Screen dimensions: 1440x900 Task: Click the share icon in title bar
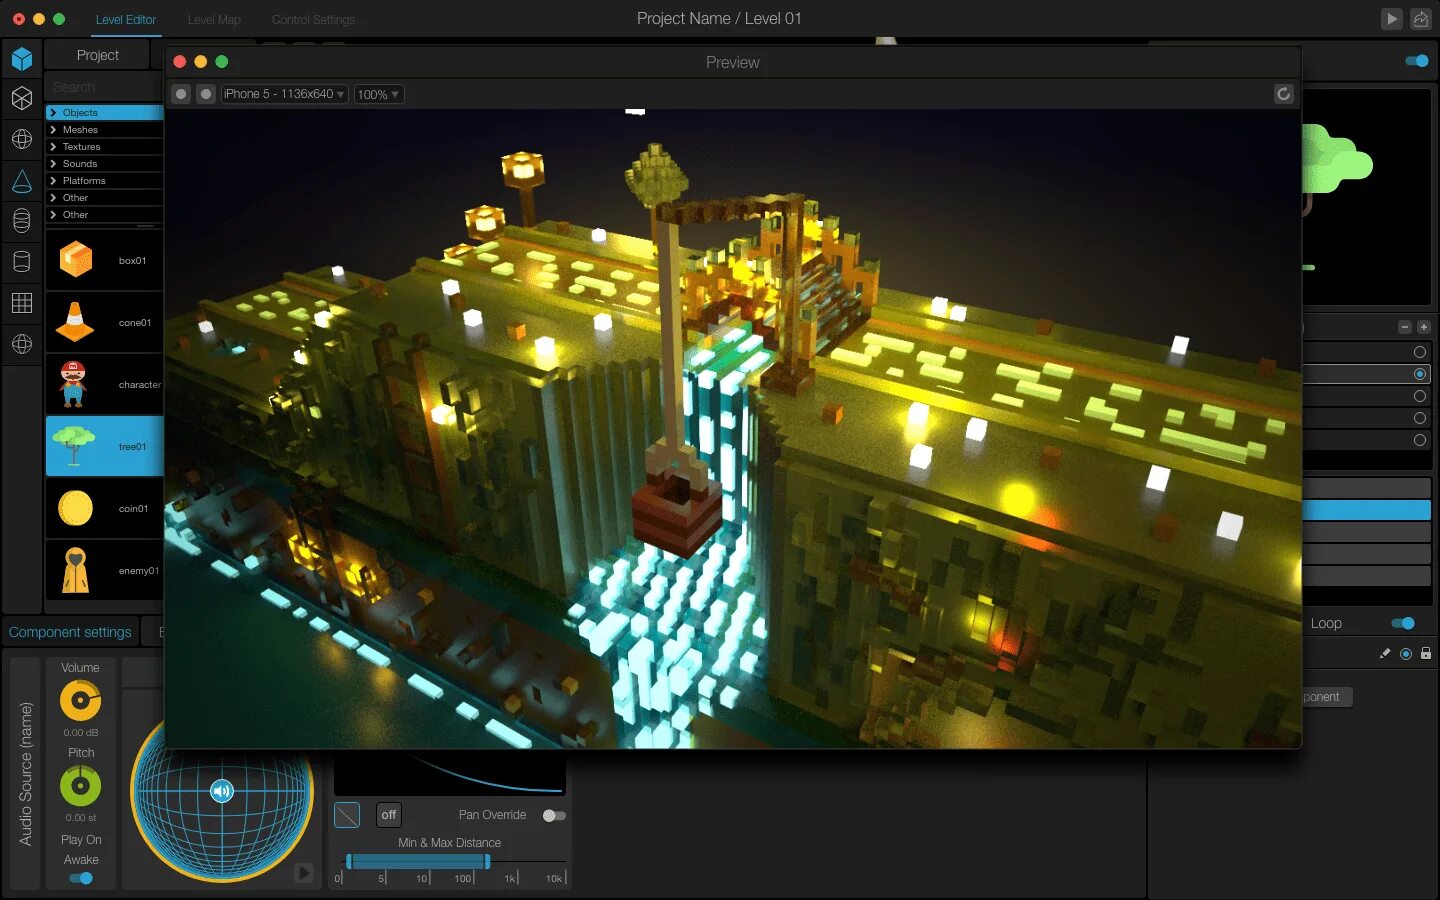pos(1420,19)
